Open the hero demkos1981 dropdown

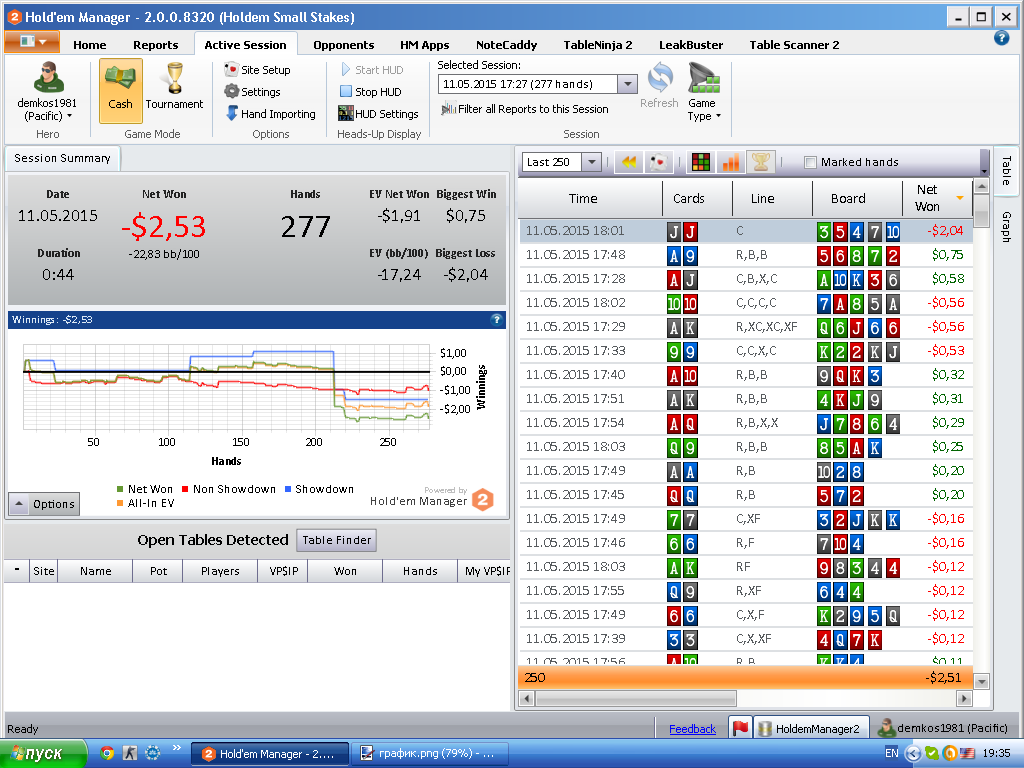click(47, 91)
